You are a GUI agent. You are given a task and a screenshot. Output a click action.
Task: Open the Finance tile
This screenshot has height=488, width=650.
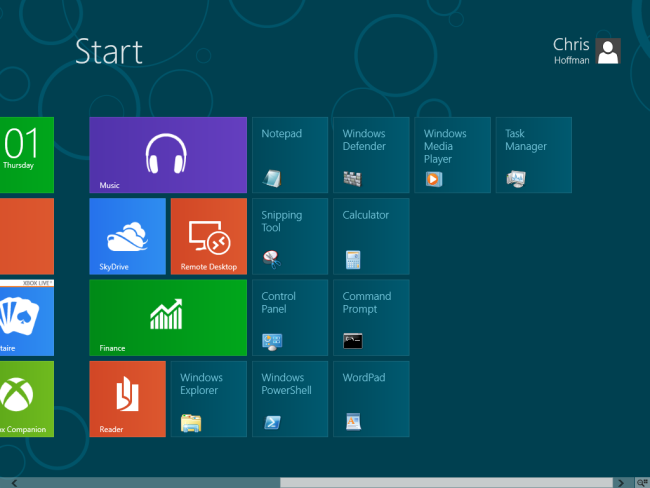click(x=168, y=317)
